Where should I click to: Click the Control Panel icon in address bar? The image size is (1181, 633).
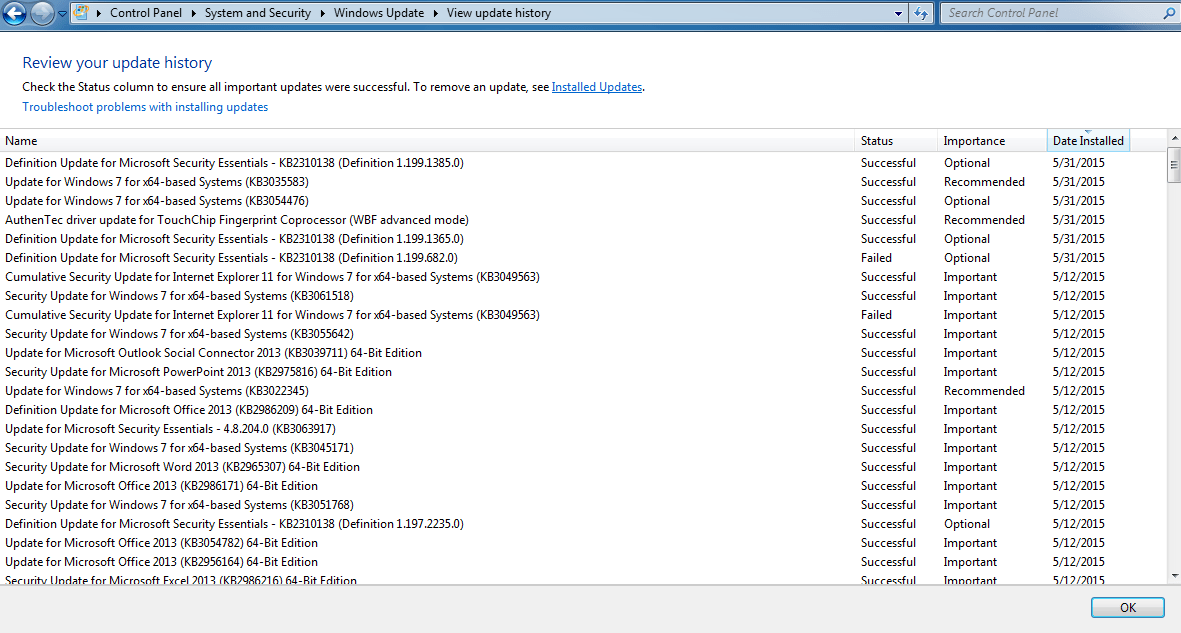pyautogui.click(x=81, y=13)
